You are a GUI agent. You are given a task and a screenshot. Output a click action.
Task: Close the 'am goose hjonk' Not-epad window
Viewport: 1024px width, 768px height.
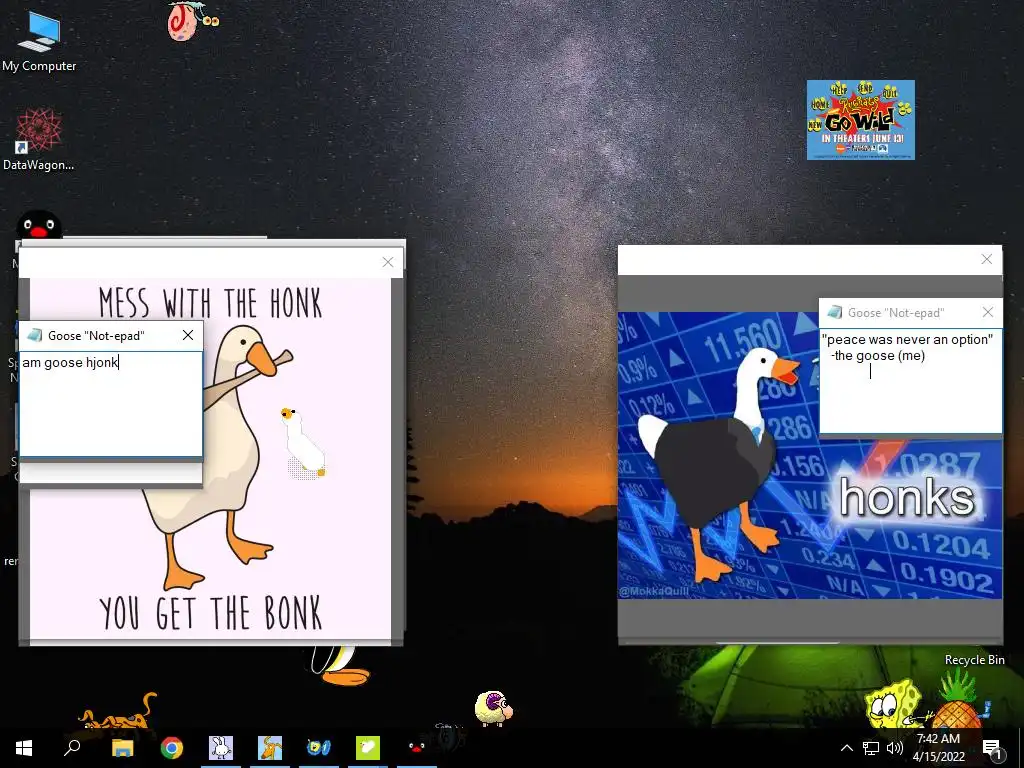pos(188,335)
